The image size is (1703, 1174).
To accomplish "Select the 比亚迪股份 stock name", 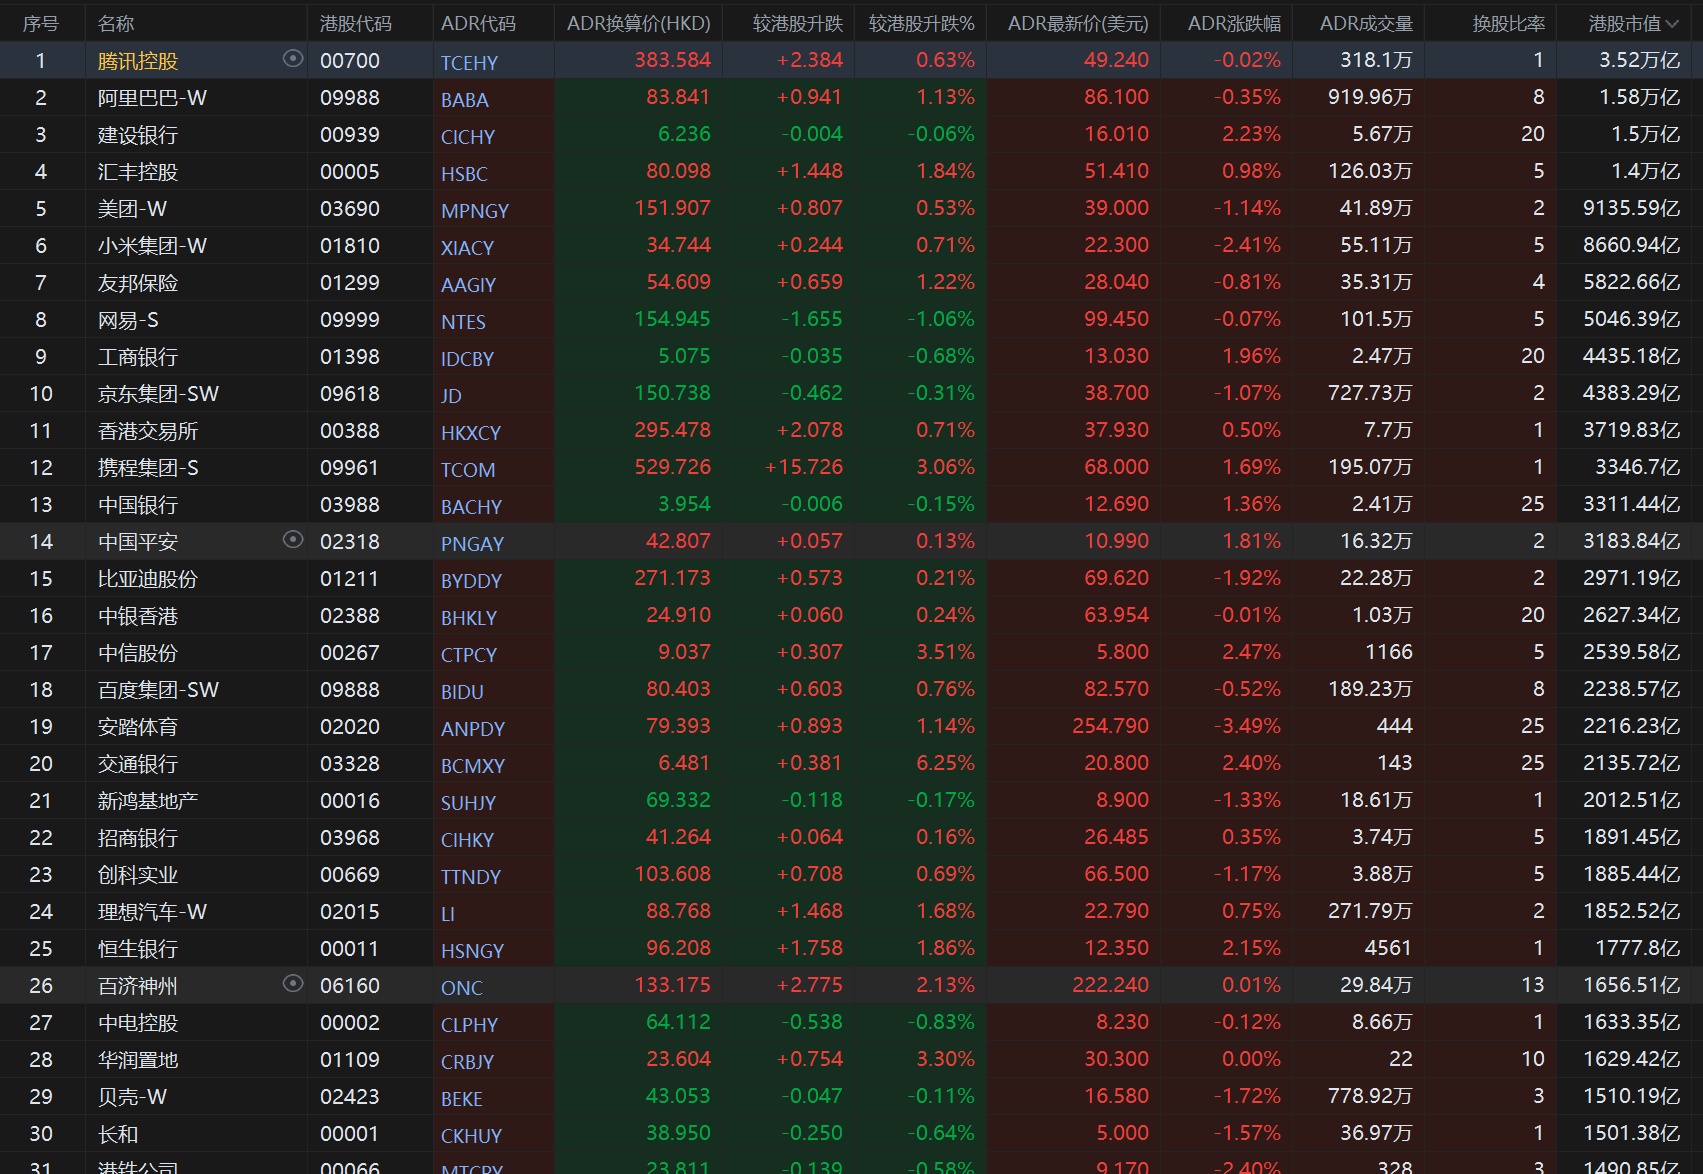I will point(148,579).
